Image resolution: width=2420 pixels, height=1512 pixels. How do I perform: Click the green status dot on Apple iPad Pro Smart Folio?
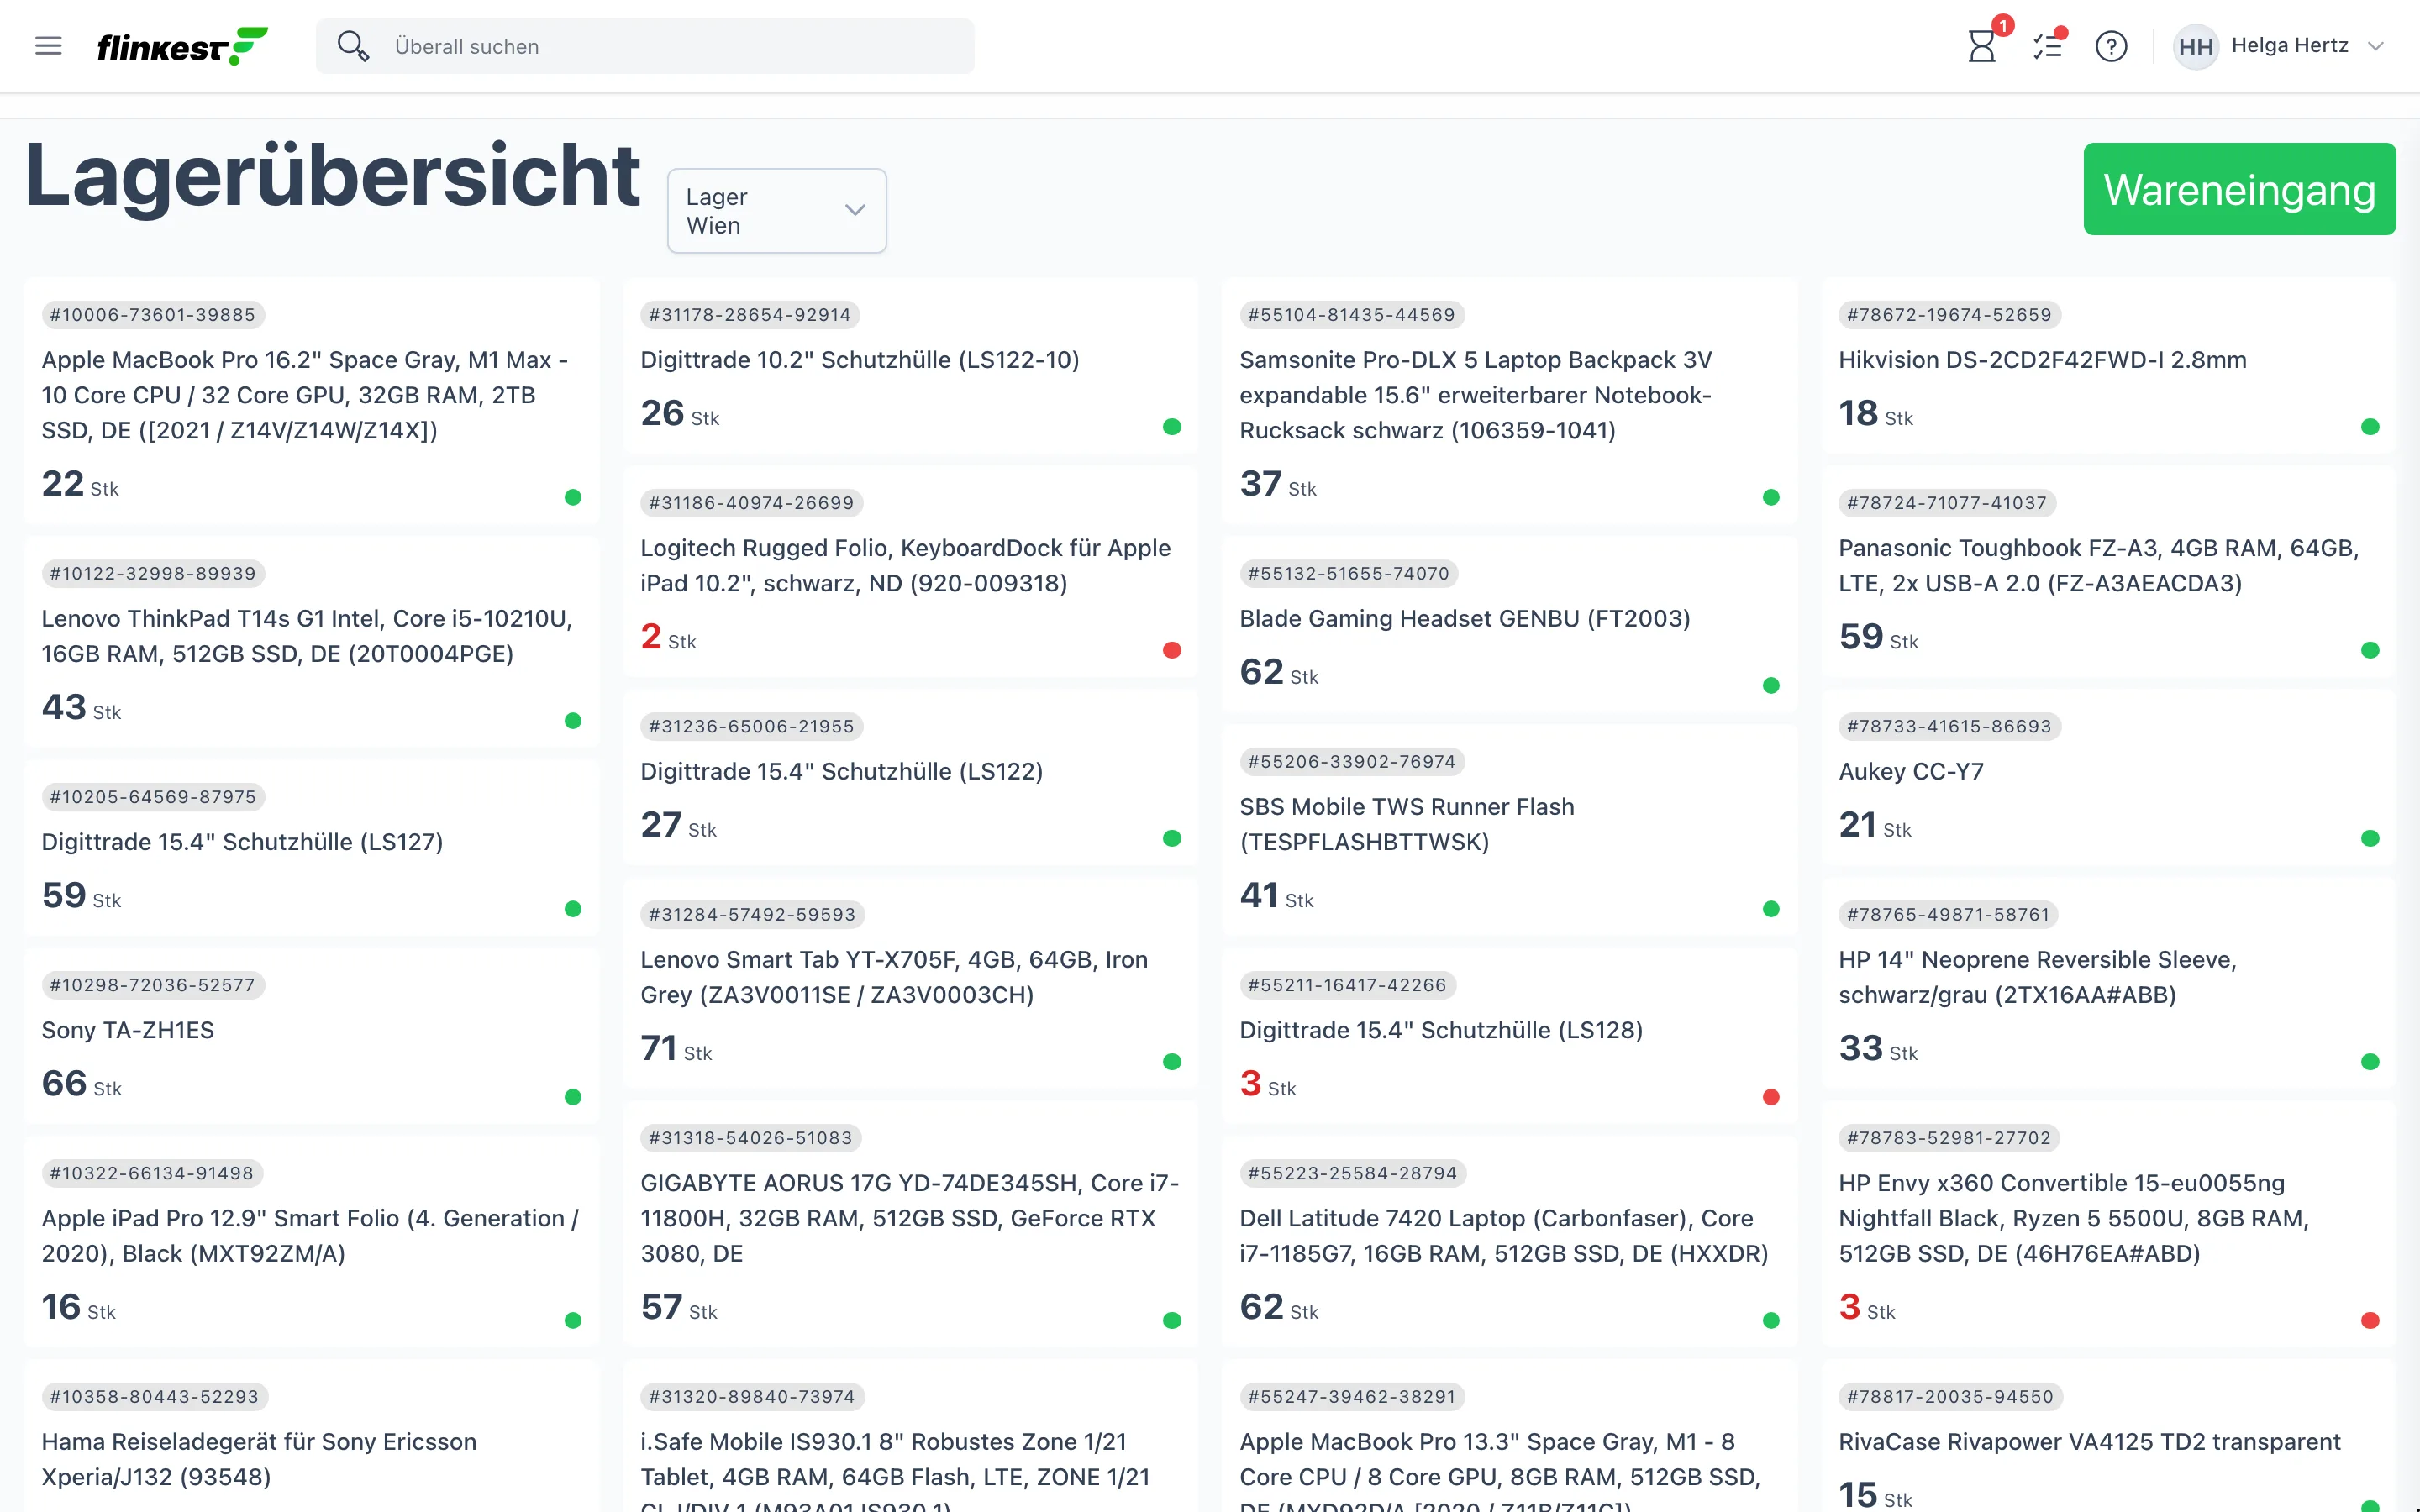pyautogui.click(x=573, y=1320)
